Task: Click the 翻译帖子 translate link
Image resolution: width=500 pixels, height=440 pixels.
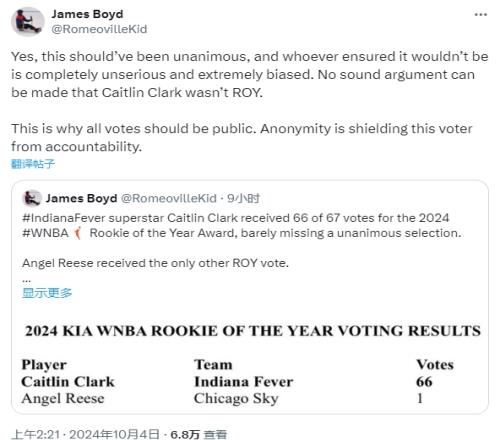Action: pyautogui.click(x=33, y=164)
